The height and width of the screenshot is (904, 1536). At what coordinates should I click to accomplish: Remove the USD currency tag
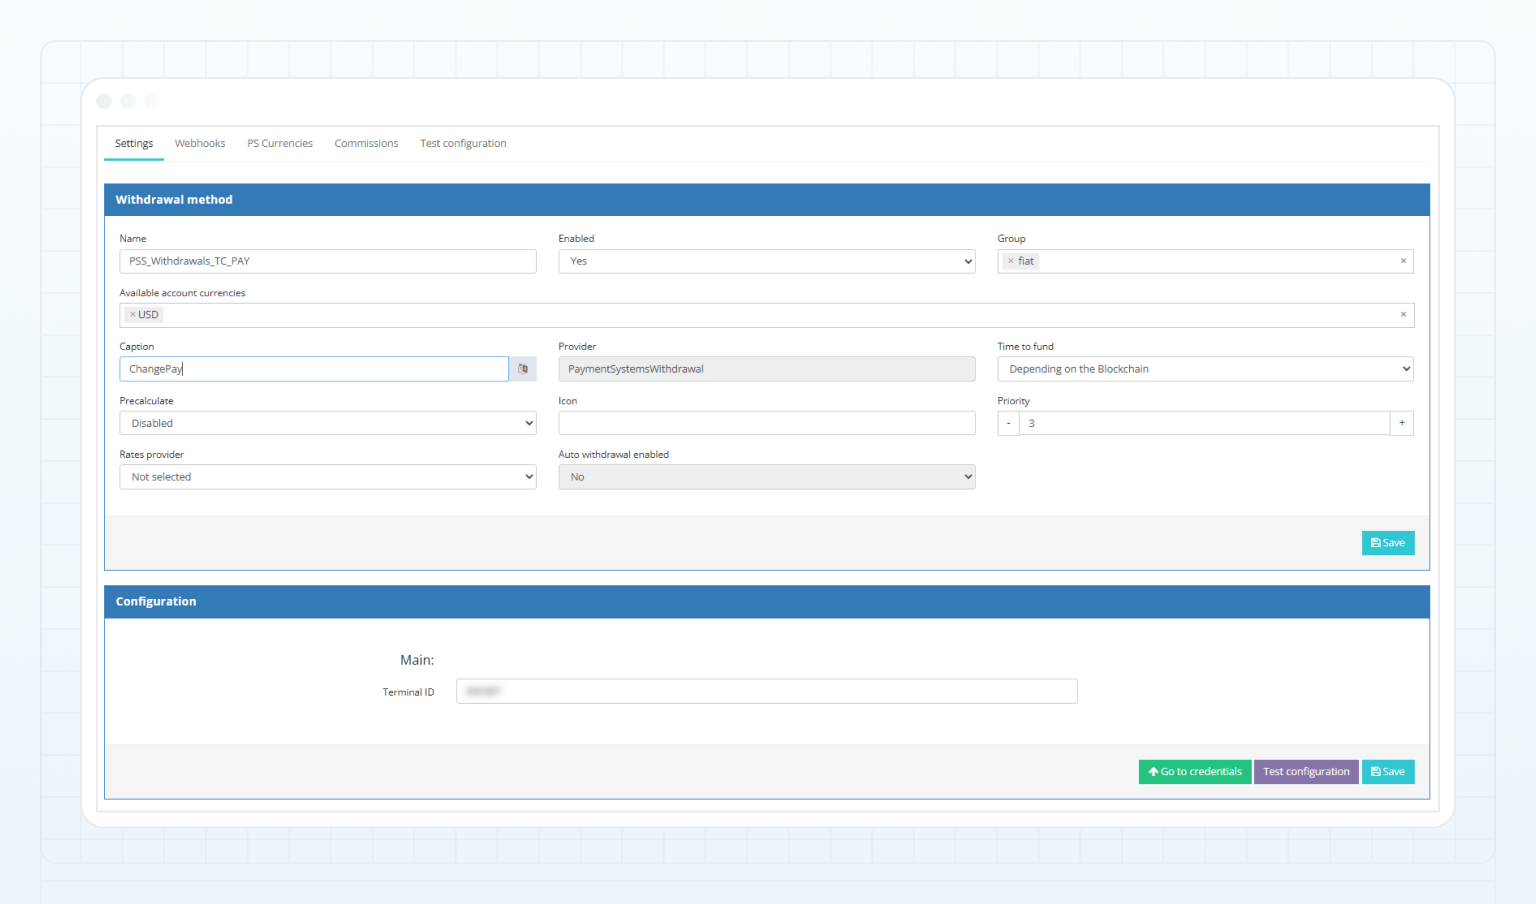pos(131,314)
